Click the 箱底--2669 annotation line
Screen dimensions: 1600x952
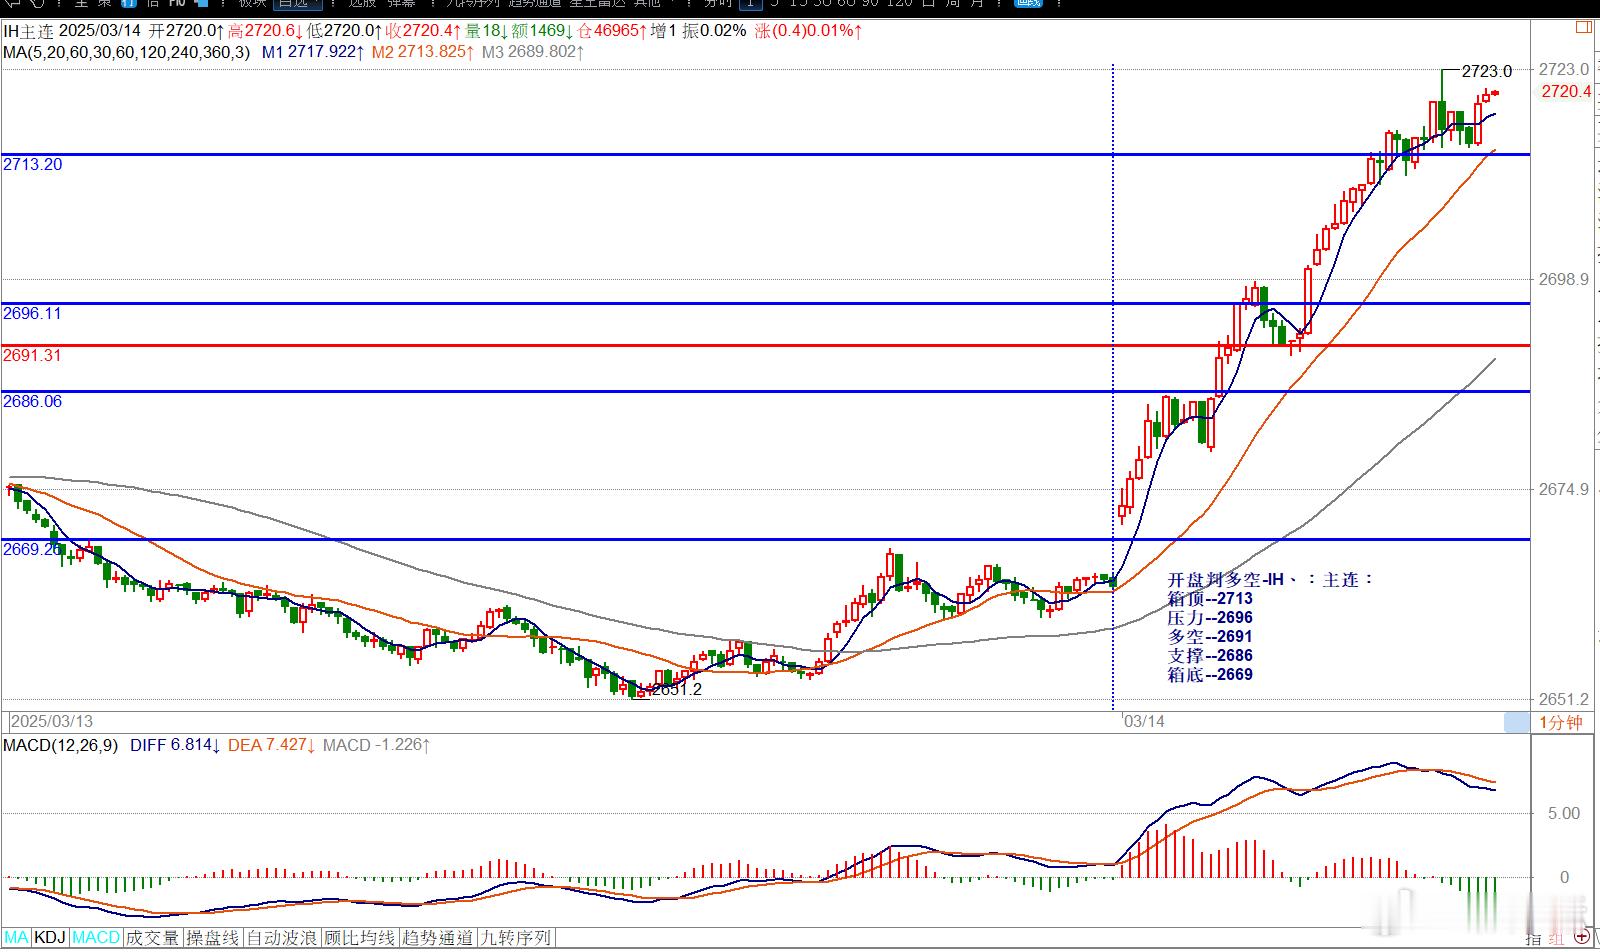click(x=1210, y=674)
